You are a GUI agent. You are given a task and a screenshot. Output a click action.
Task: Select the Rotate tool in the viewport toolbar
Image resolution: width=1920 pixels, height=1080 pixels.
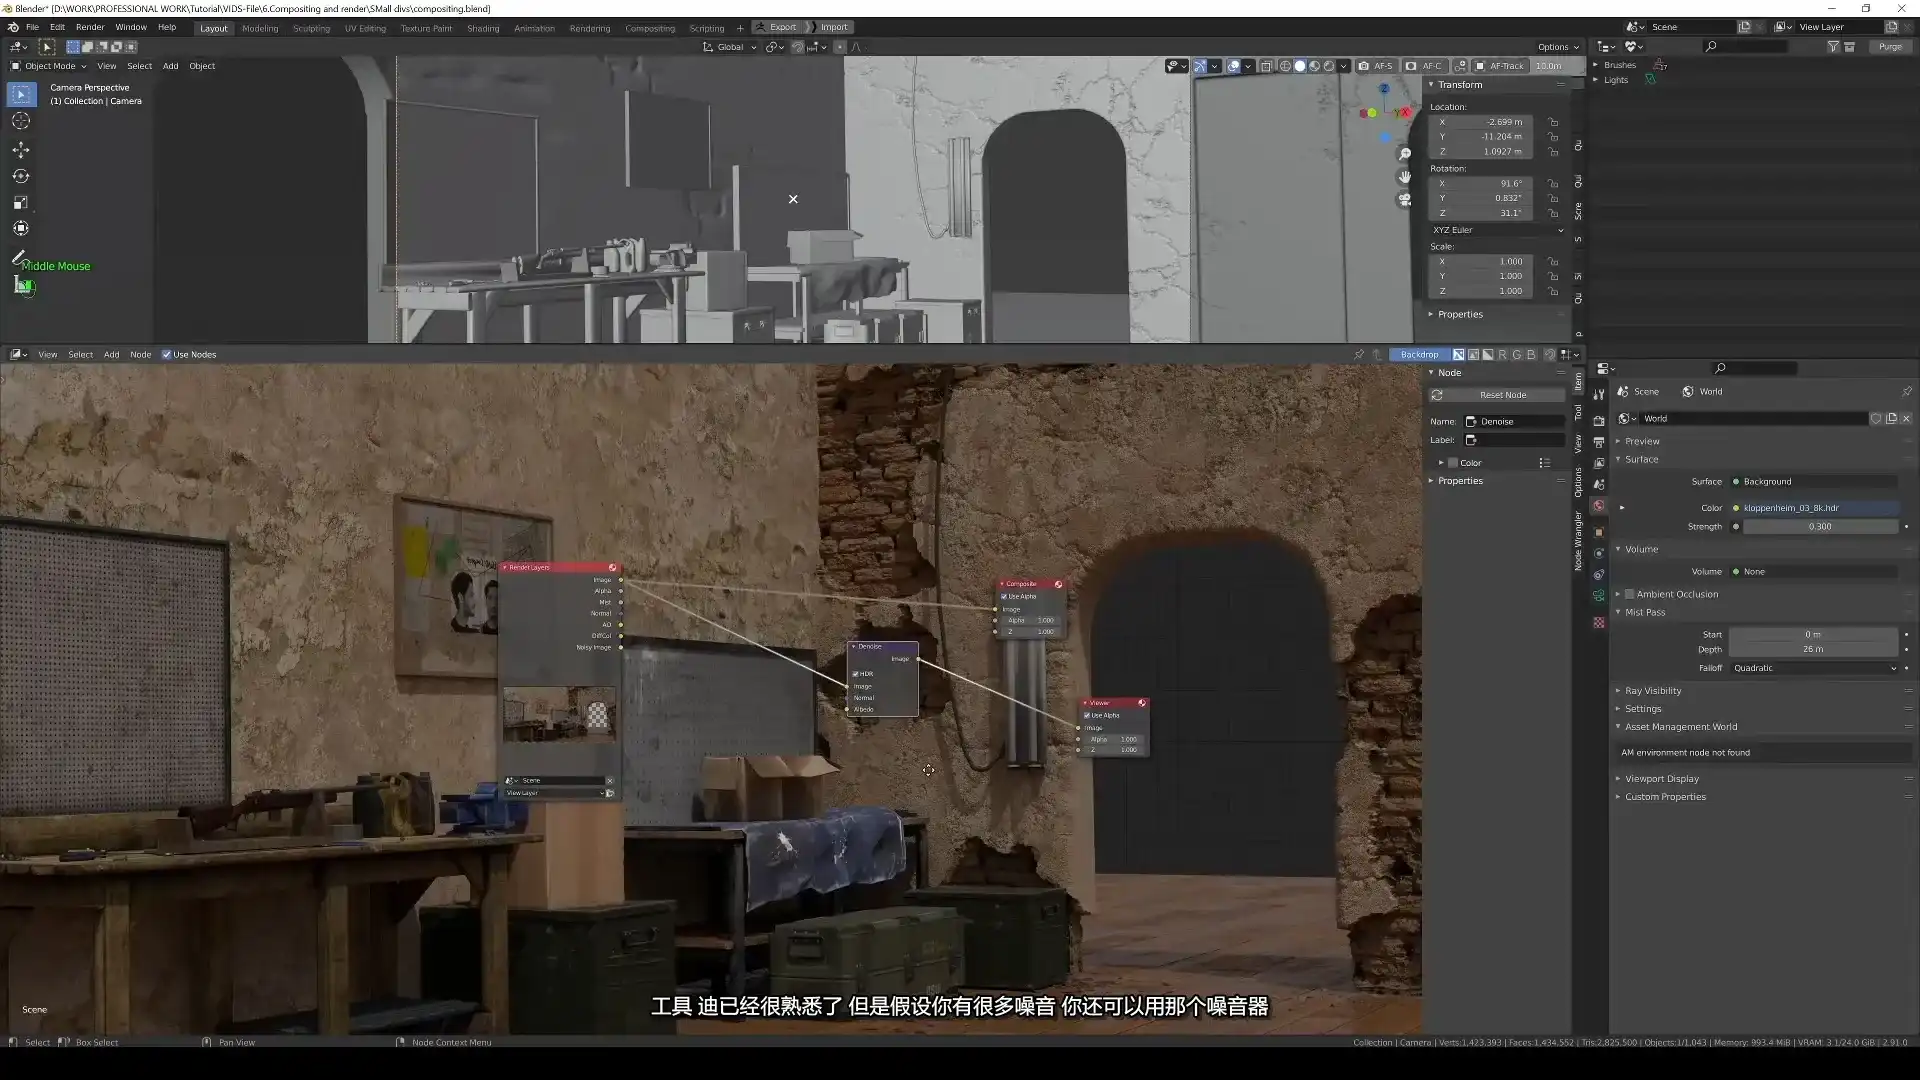click(x=21, y=176)
